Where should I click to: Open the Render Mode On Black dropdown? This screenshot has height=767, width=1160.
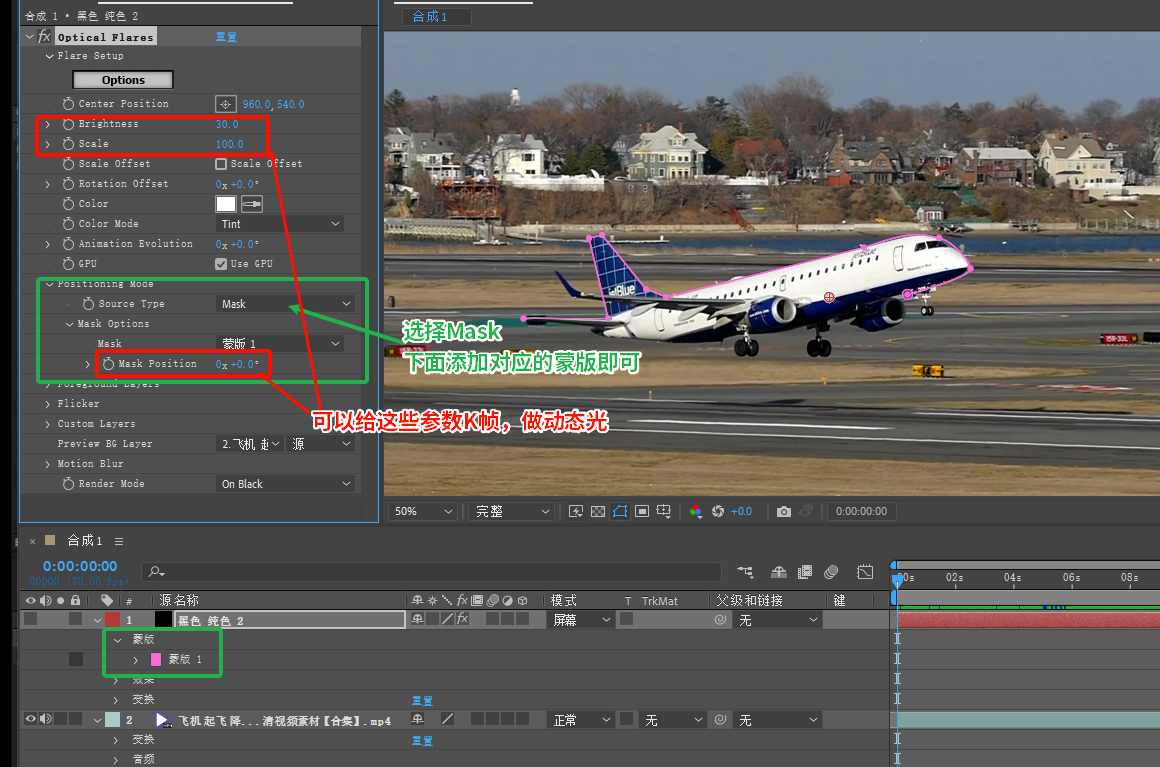point(286,484)
